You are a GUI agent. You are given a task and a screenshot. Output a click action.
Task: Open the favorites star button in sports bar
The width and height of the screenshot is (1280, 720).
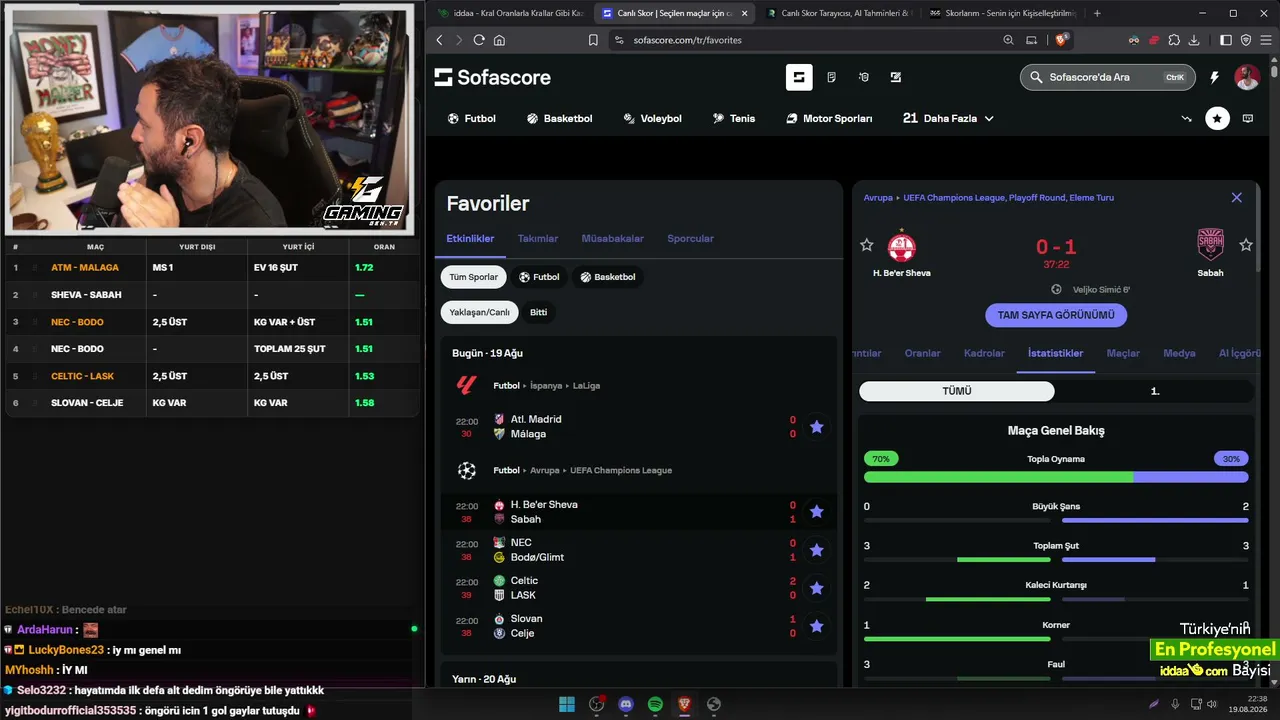(1217, 118)
